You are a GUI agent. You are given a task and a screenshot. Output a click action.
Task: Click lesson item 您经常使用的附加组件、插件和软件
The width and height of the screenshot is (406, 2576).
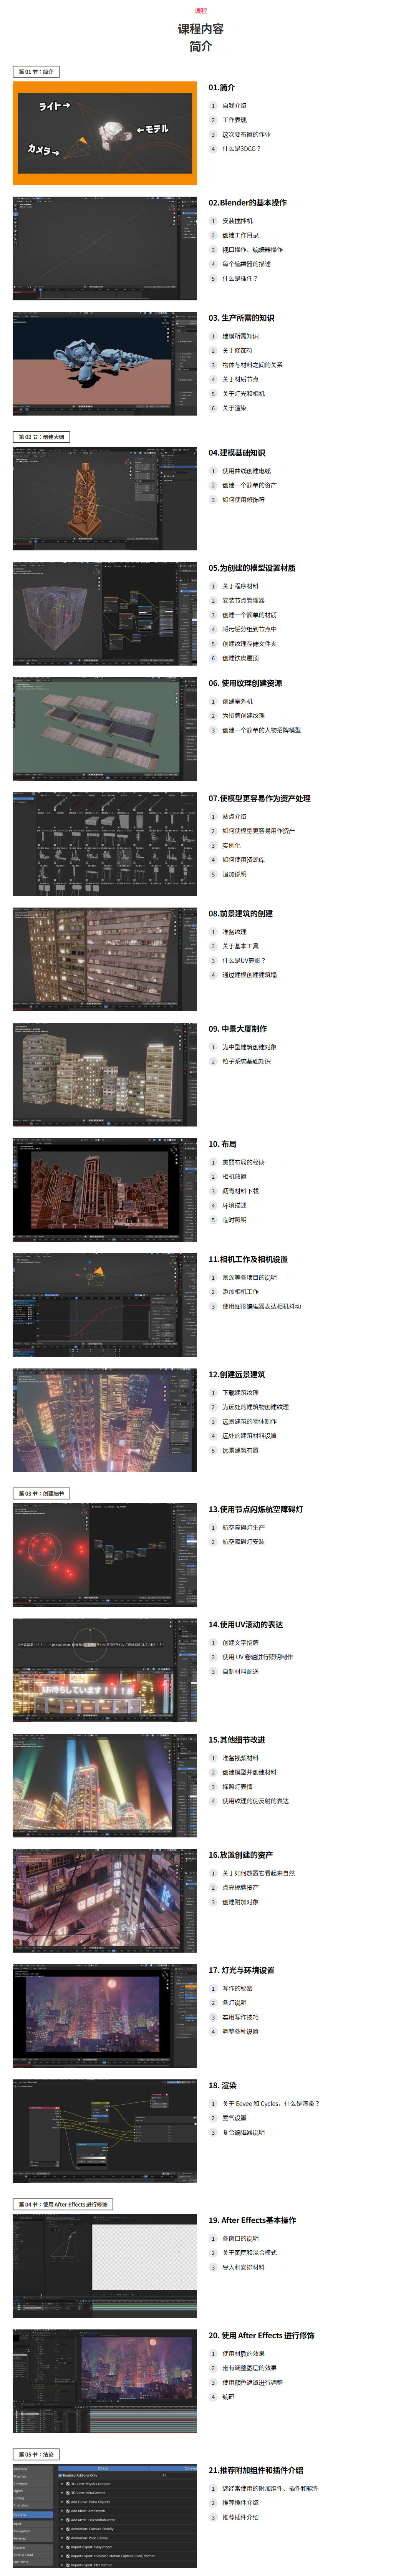271,2488
